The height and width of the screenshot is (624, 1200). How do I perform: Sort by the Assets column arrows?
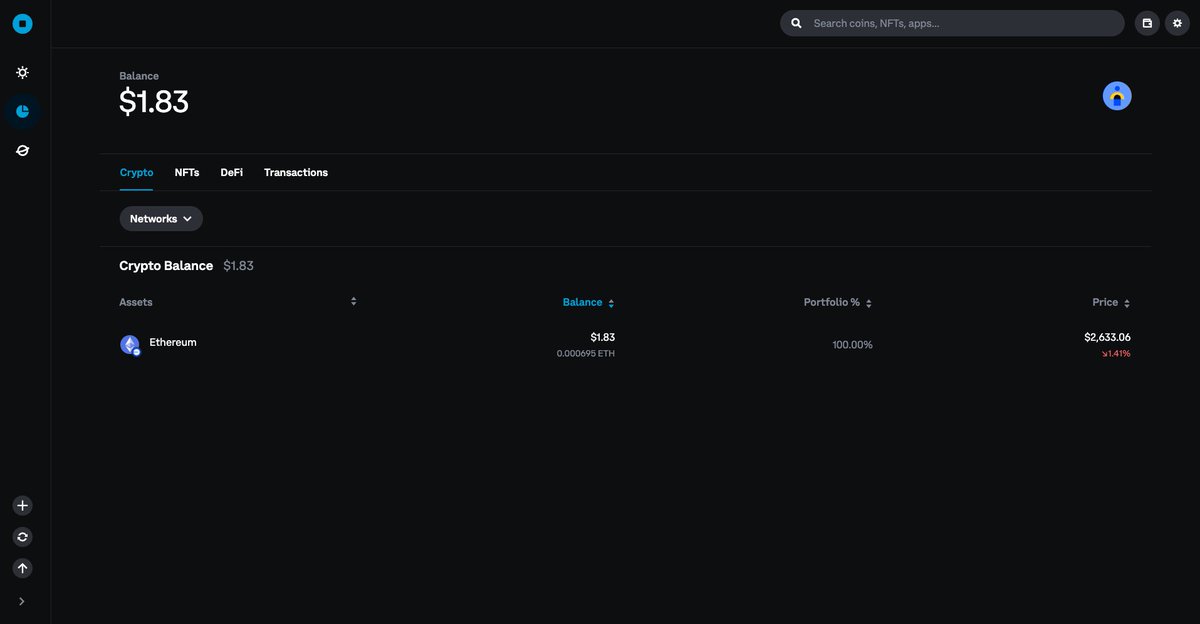tap(353, 301)
